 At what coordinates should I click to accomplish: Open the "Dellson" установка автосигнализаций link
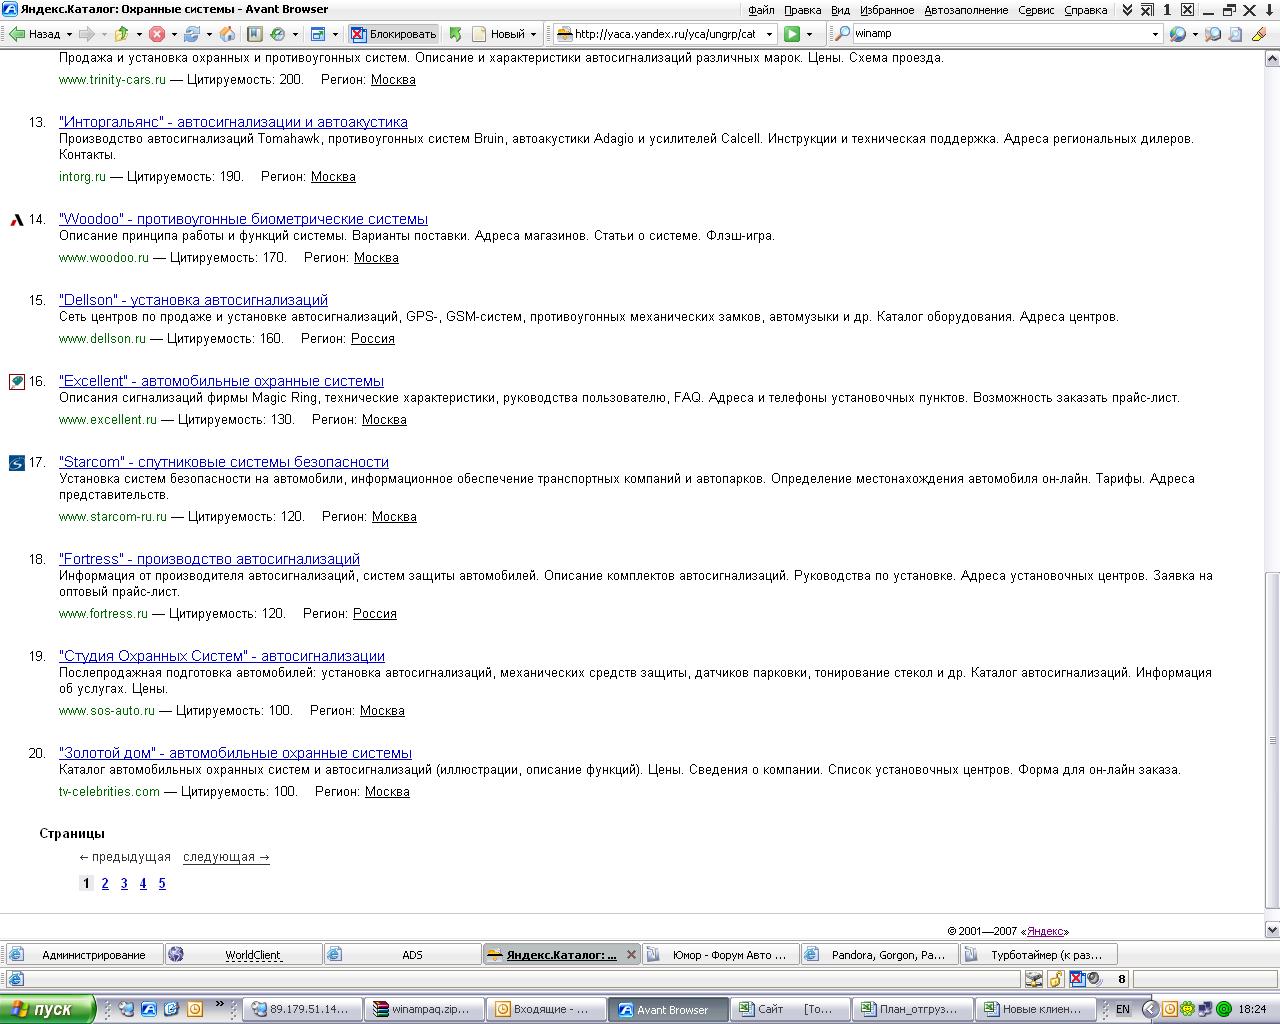193,300
